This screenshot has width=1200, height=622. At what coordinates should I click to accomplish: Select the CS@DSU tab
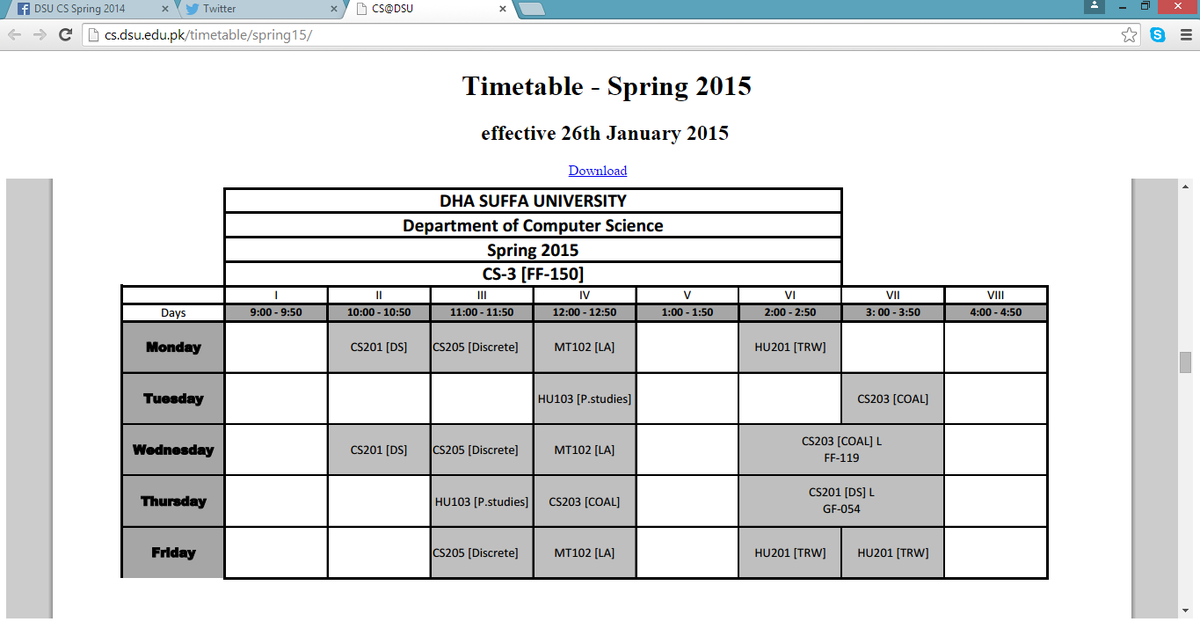420,8
